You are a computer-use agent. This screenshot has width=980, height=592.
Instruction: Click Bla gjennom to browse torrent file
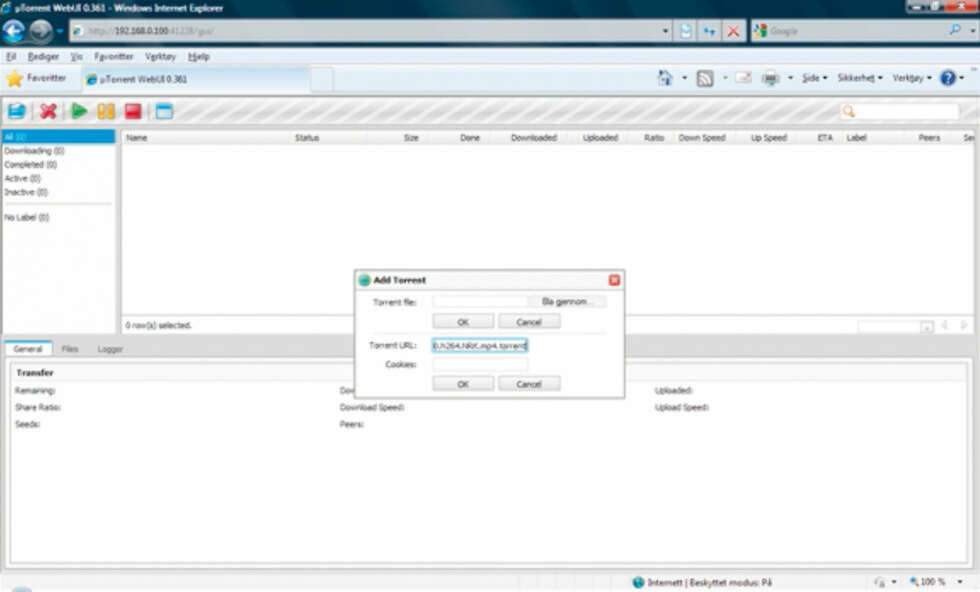click(566, 301)
